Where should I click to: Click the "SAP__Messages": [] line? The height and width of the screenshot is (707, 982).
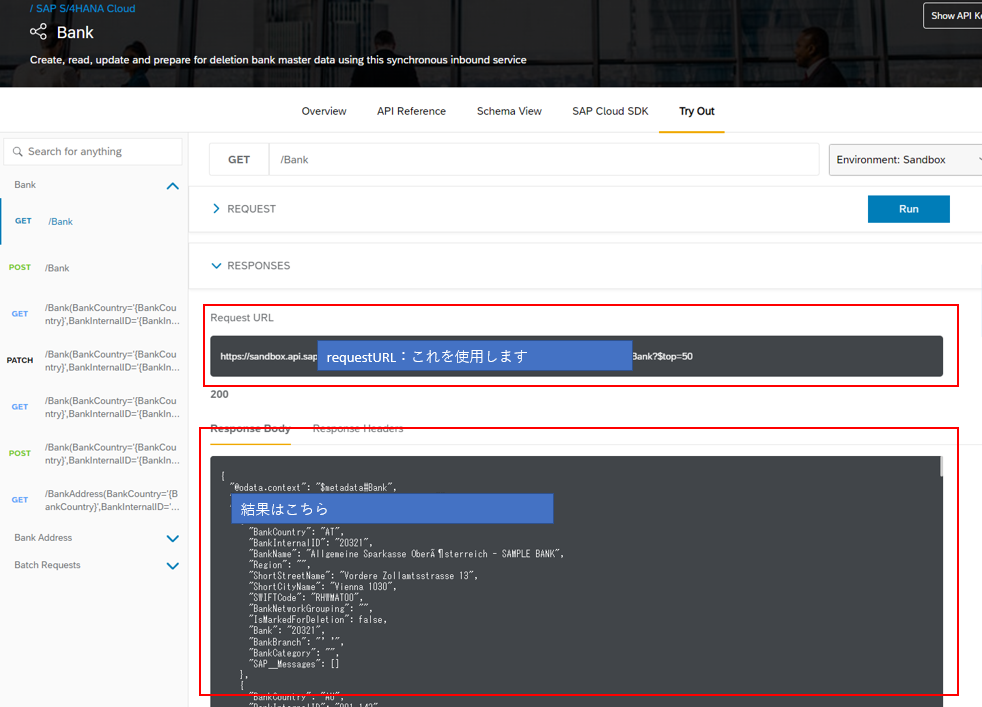click(294, 664)
